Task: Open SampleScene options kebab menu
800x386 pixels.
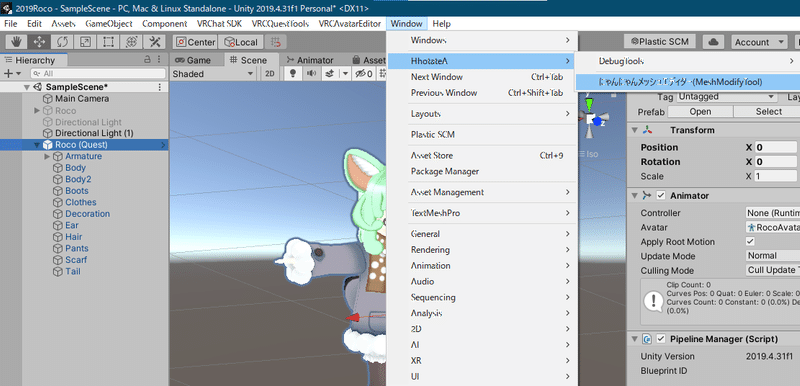Action: tap(160, 87)
